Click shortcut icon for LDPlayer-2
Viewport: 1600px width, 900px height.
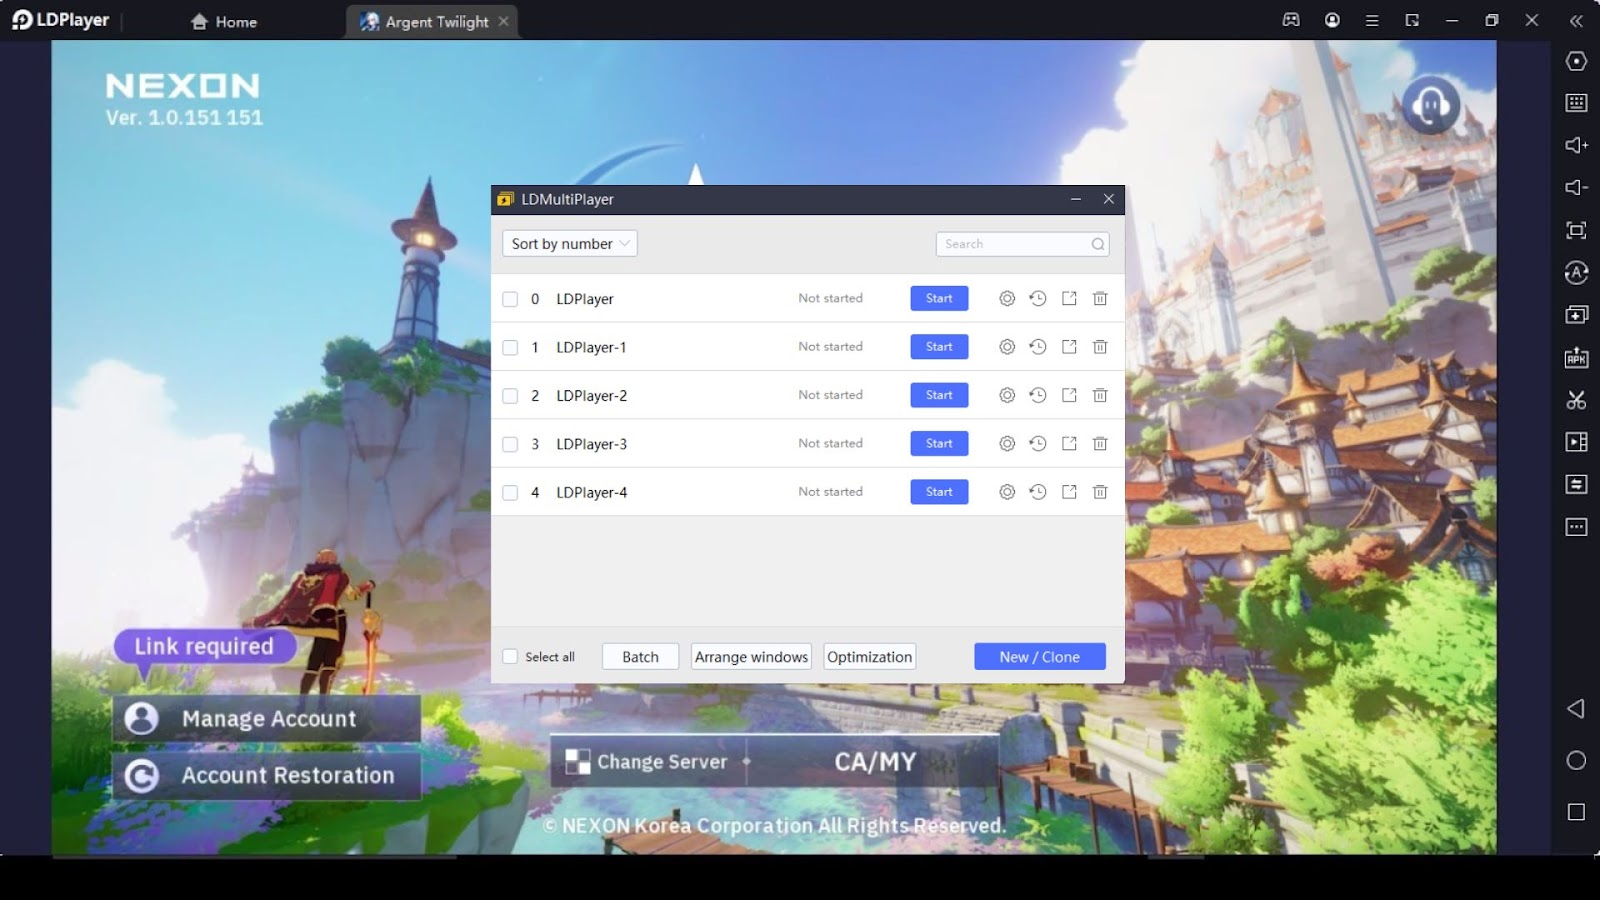(1069, 395)
